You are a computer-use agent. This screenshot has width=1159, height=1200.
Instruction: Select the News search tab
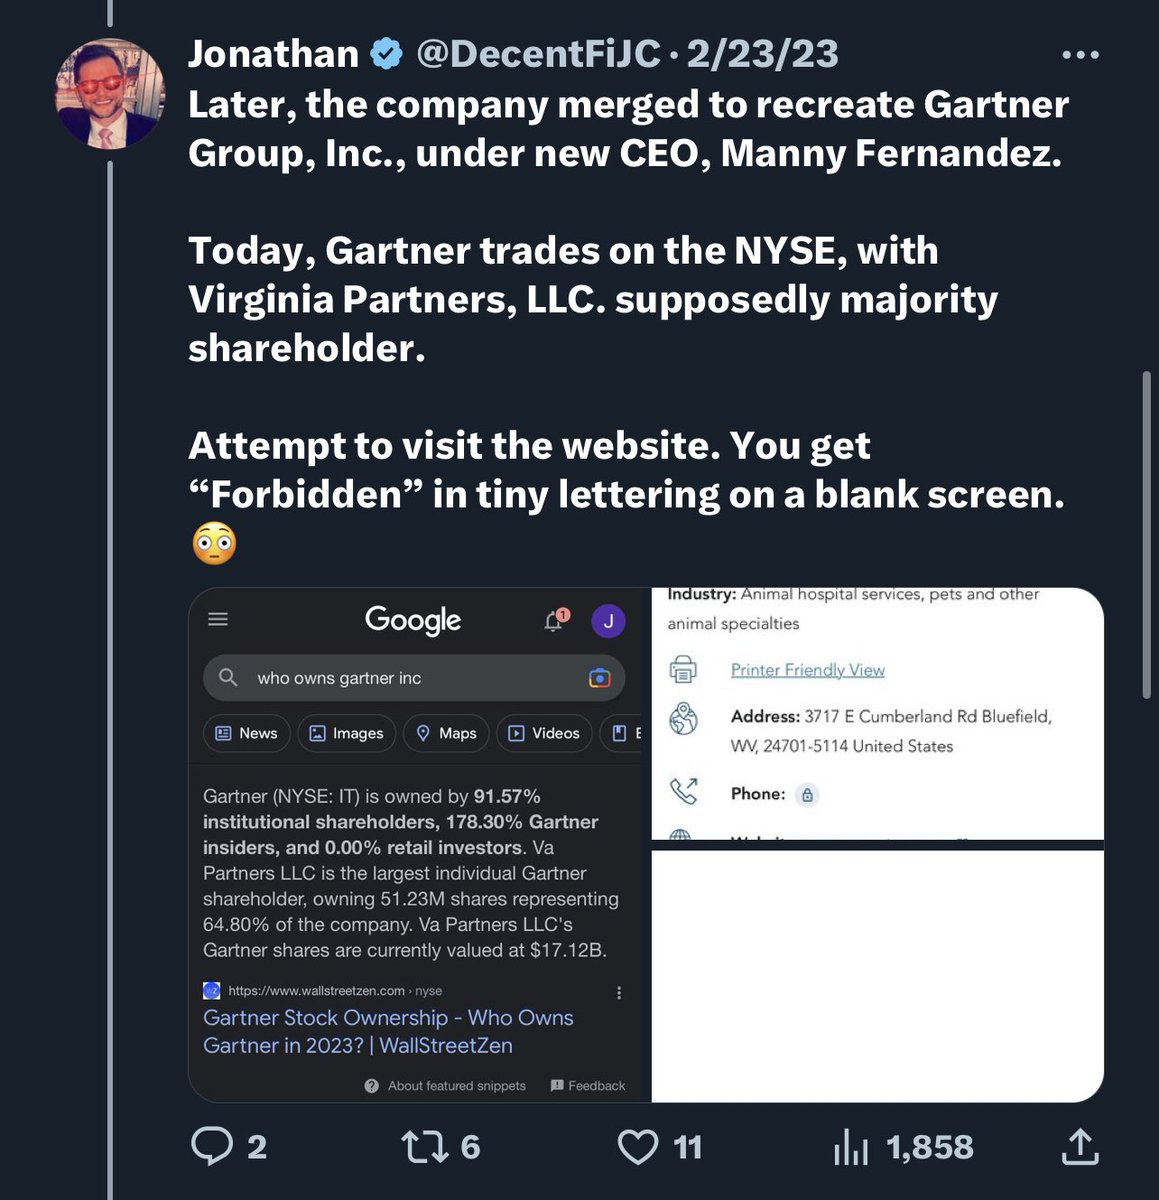coord(247,733)
